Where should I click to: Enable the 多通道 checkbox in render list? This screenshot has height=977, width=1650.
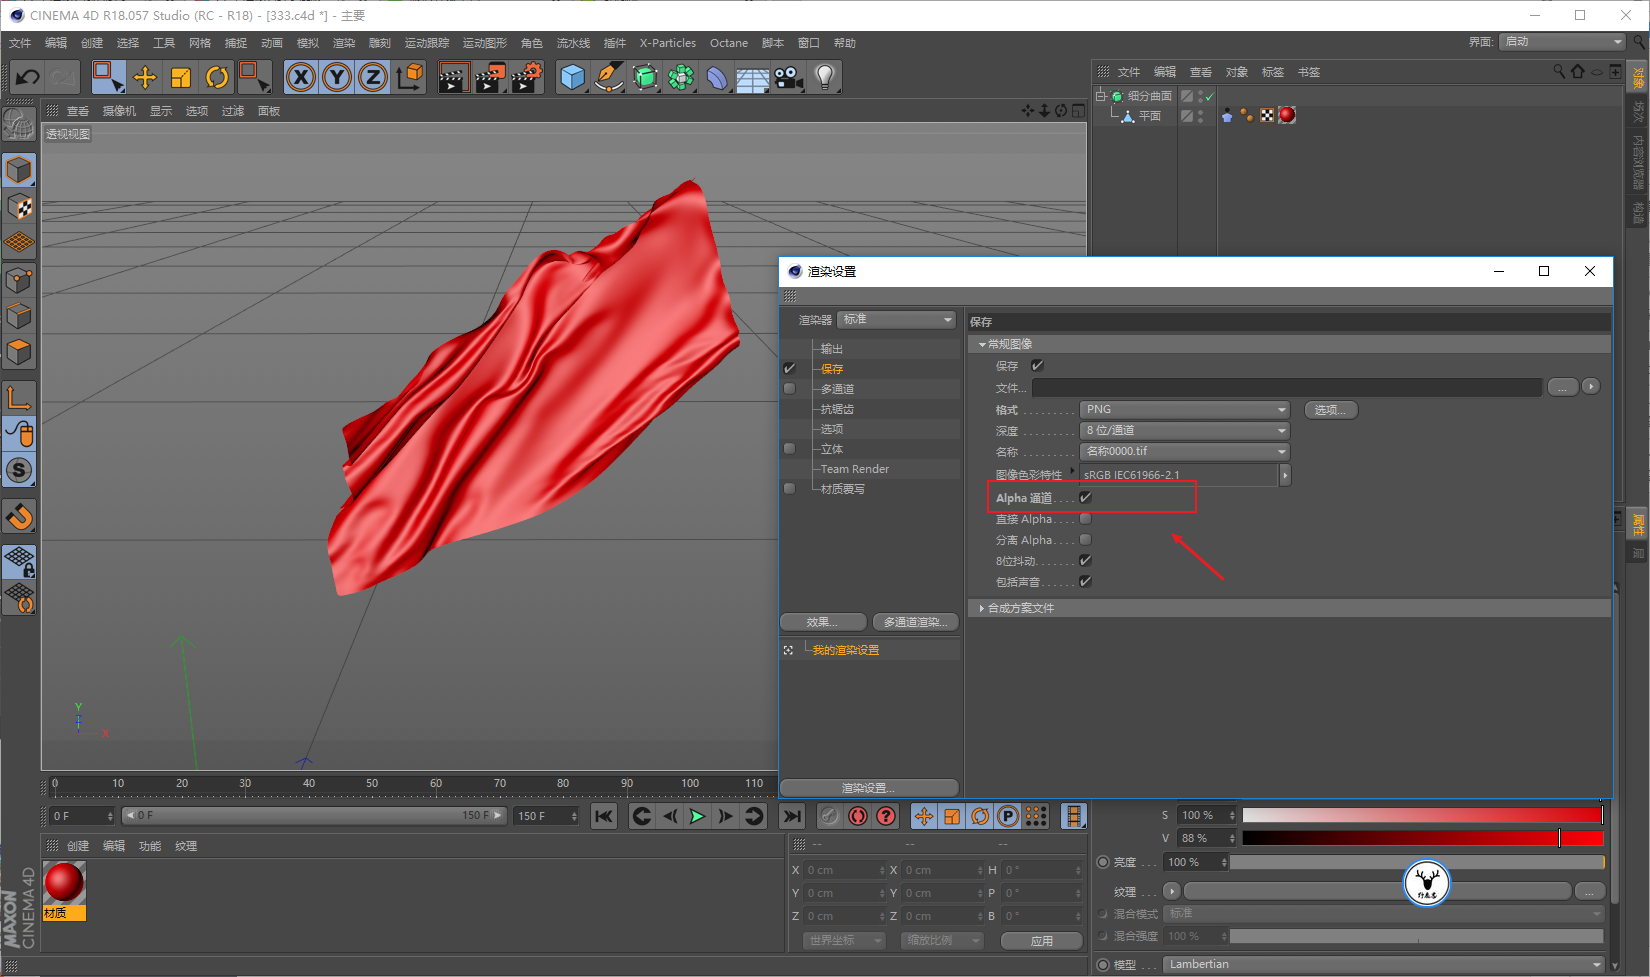pos(790,388)
